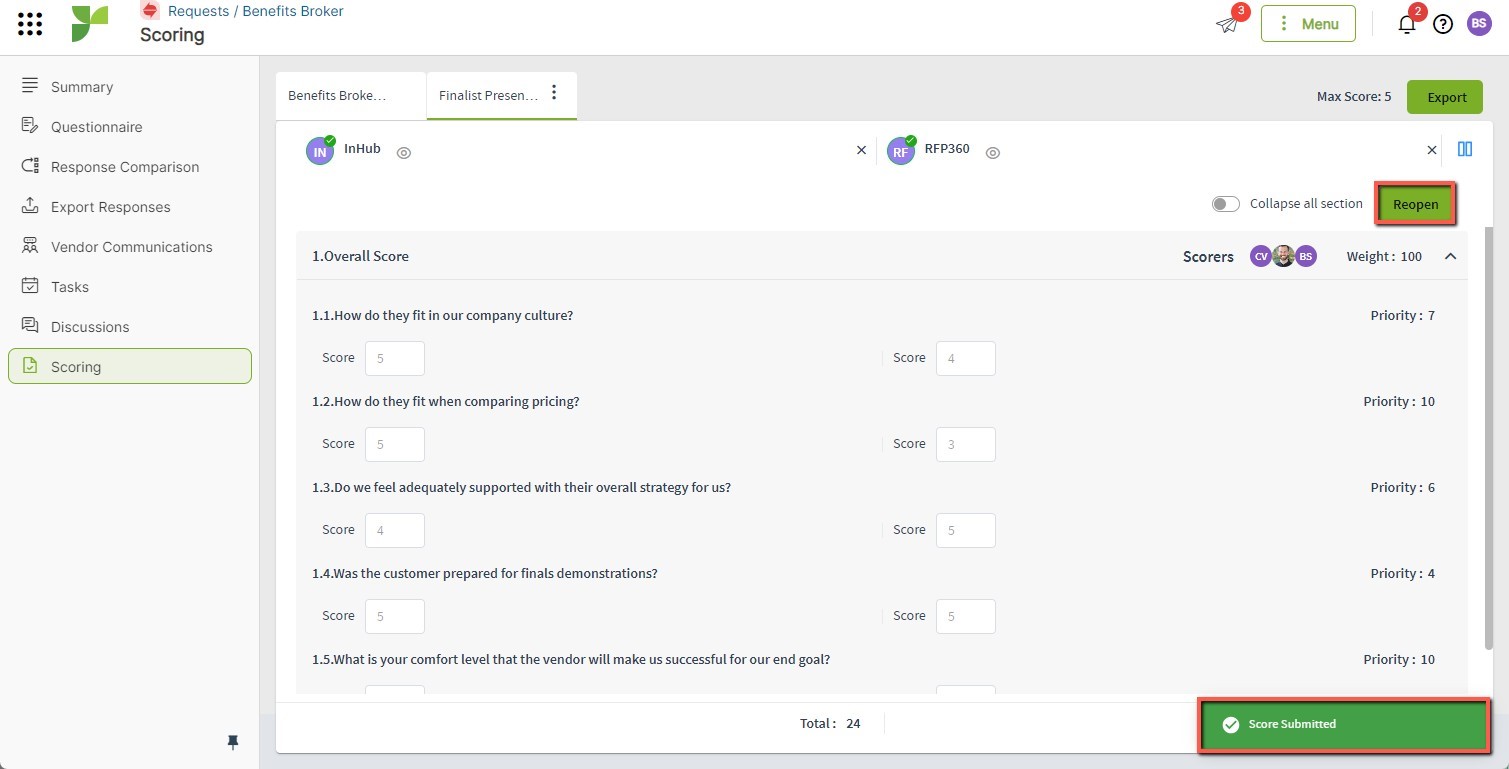1509x769 pixels.
Task: Click the column layout icon
Action: [x=1464, y=149]
